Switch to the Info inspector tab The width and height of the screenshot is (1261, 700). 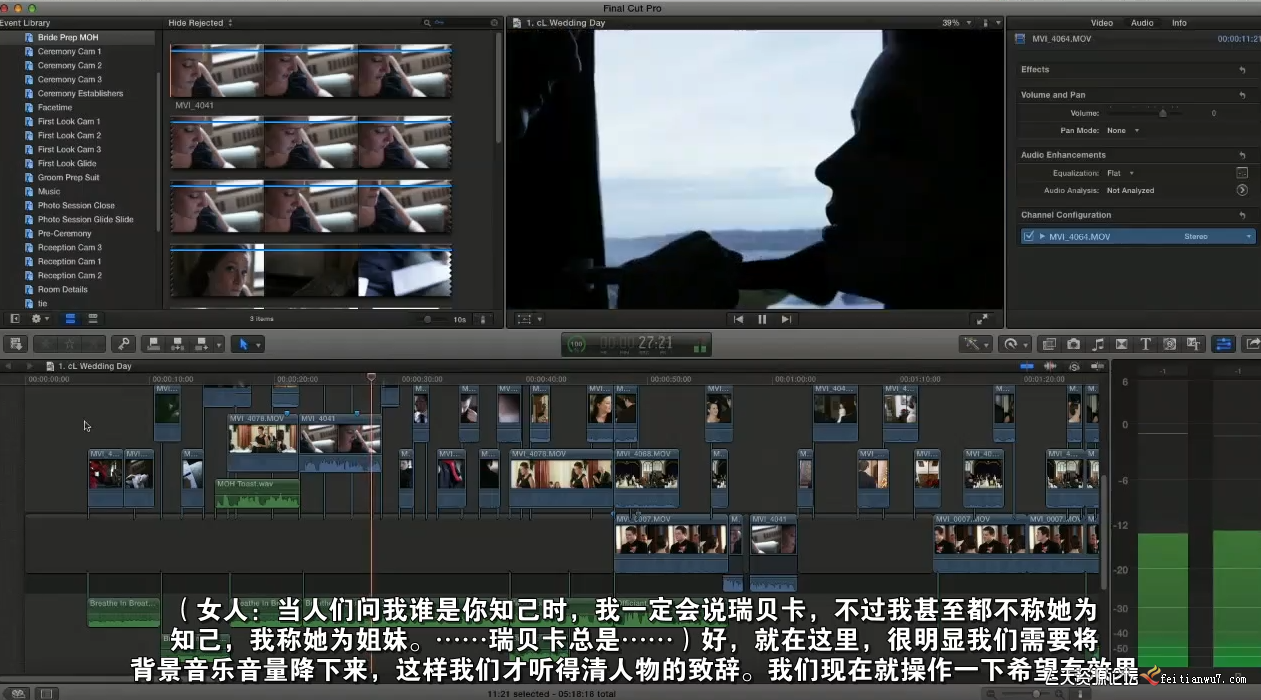pyautogui.click(x=1179, y=23)
